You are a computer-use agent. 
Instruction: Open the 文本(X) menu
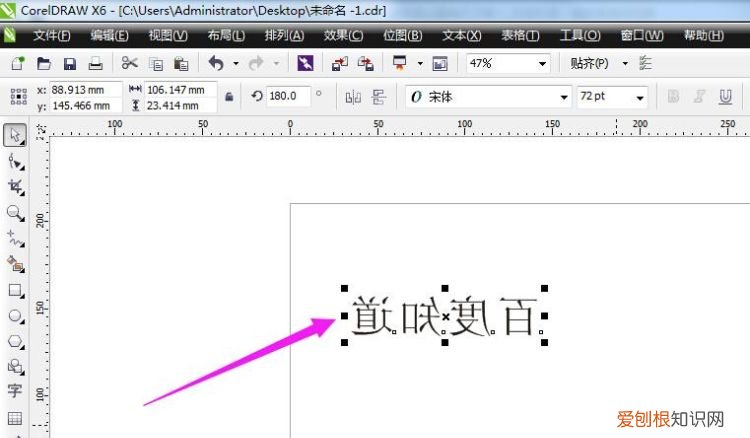462,35
